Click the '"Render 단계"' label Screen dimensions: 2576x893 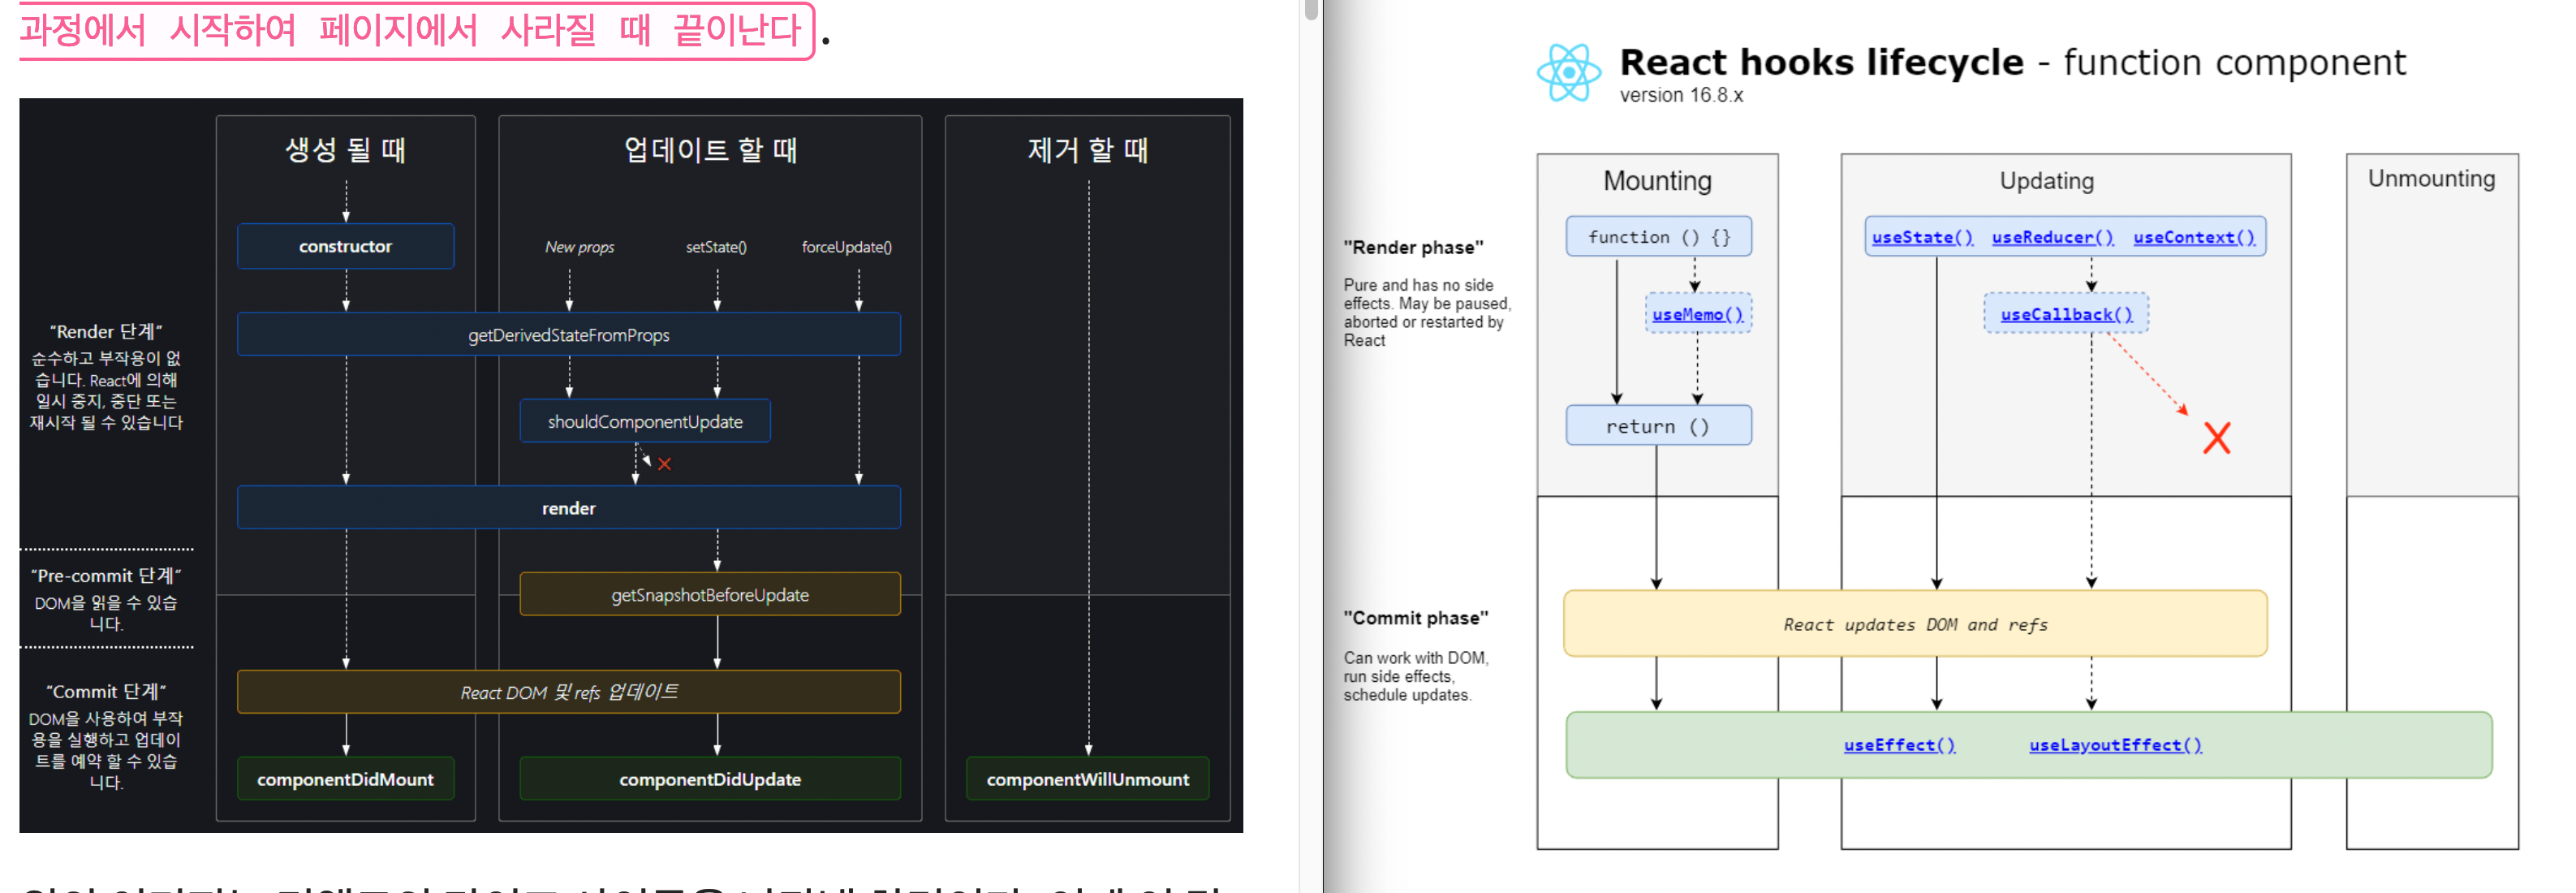(x=106, y=331)
